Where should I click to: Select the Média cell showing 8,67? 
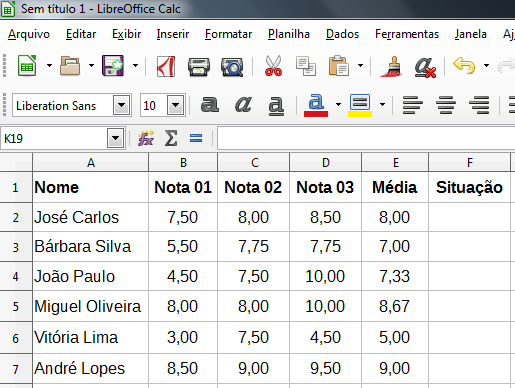395,306
